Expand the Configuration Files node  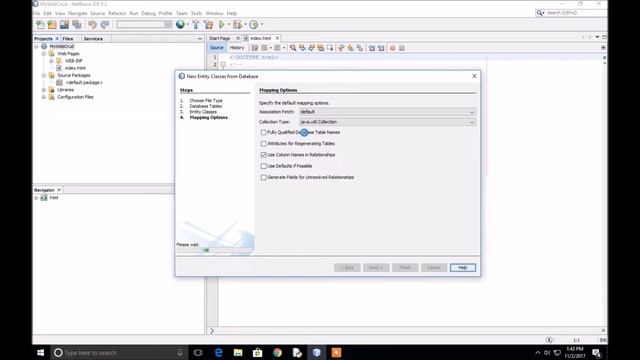pyautogui.click(x=44, y=97)
